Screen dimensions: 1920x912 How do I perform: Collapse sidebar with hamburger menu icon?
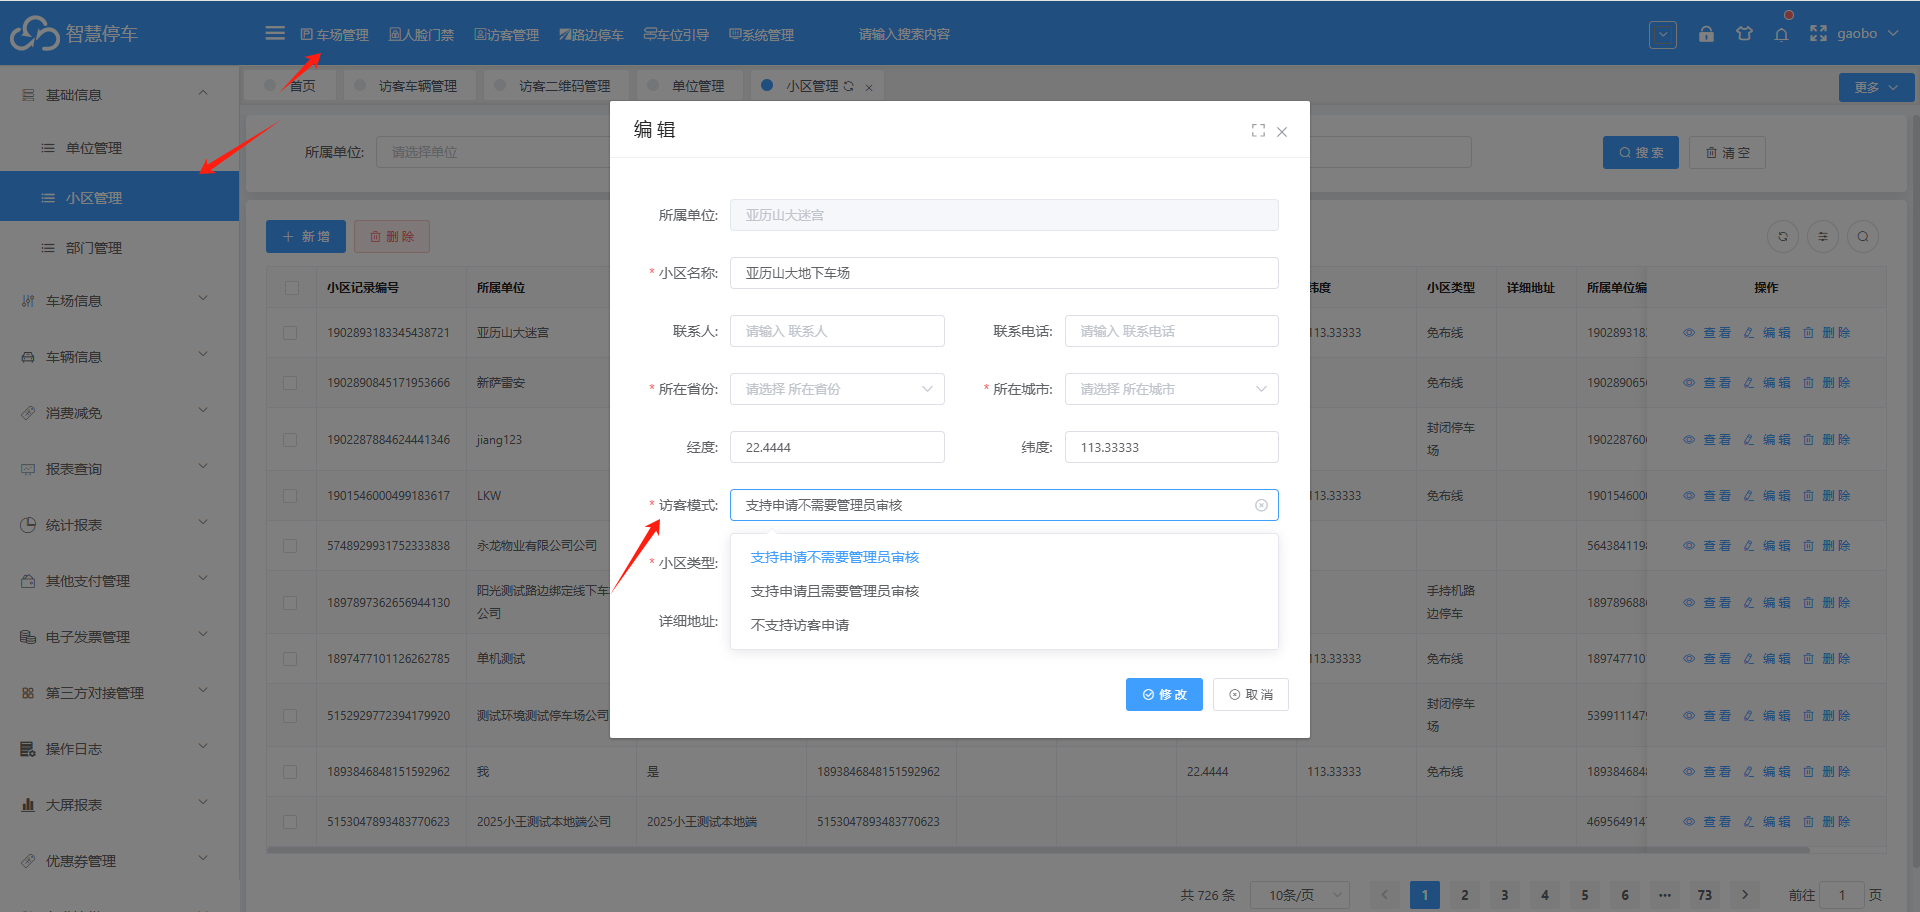click(275, 33)
